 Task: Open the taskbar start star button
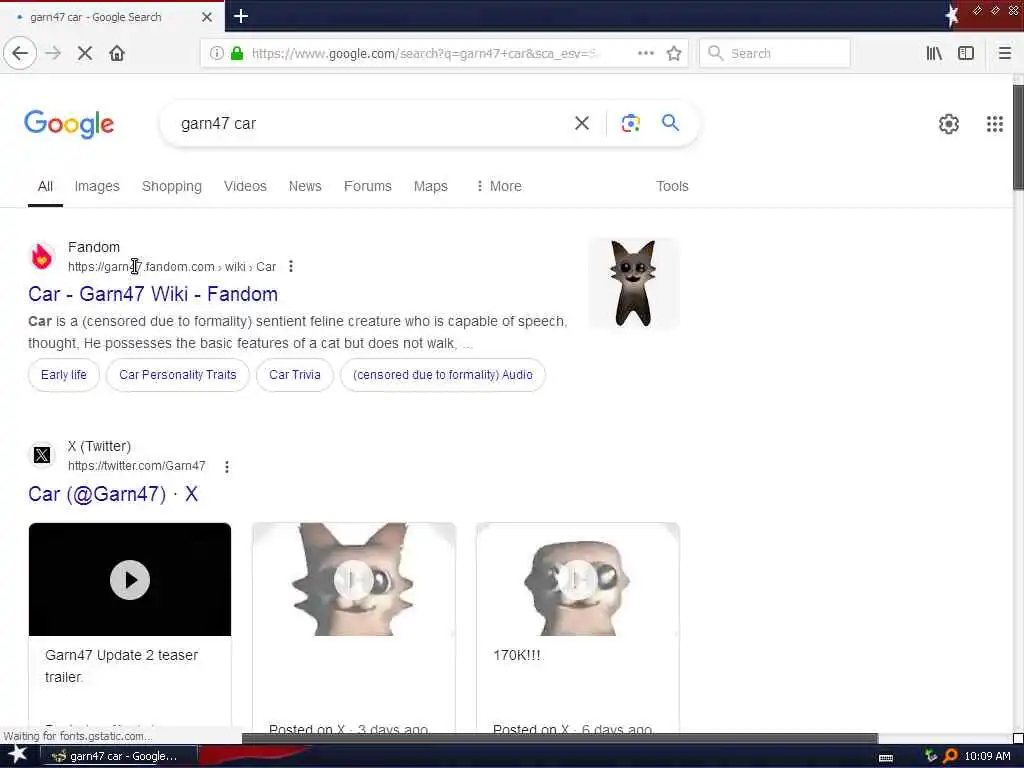[18, 755]
